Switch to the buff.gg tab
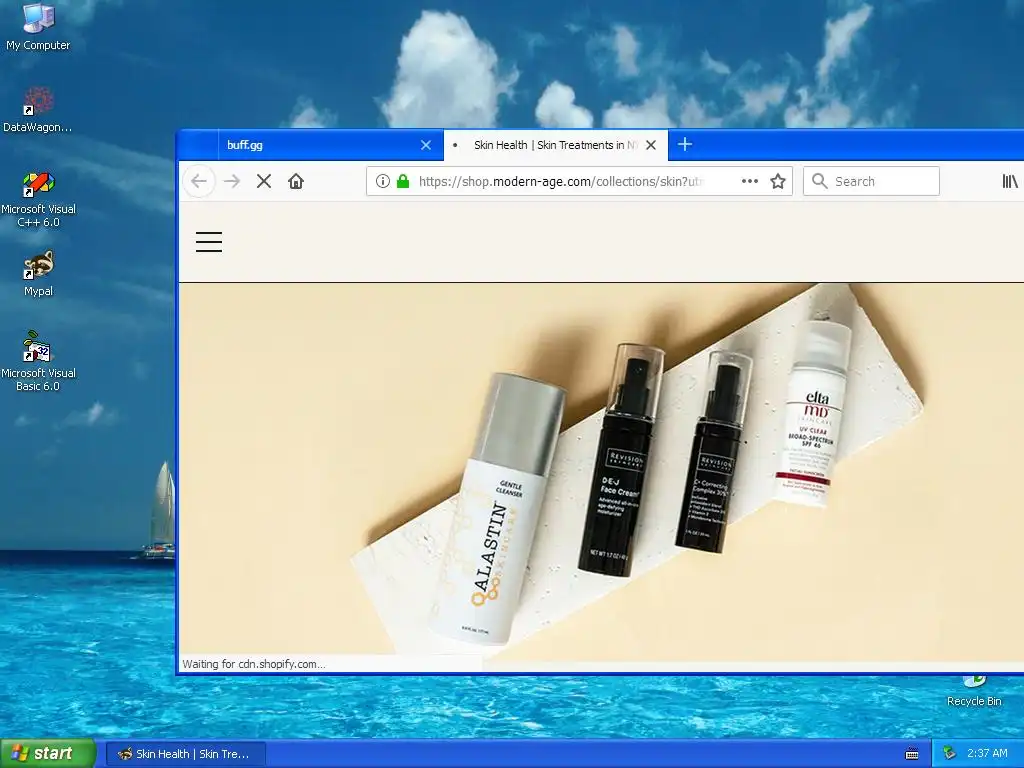This screenshot has width=1024, height=768. [x=330, y=145]
